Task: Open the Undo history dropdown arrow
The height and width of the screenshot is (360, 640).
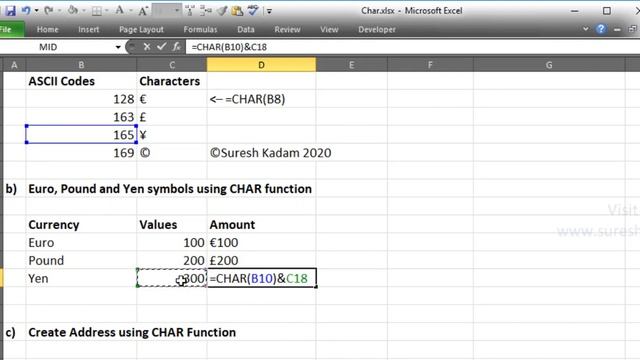Action: pos(36,11)
